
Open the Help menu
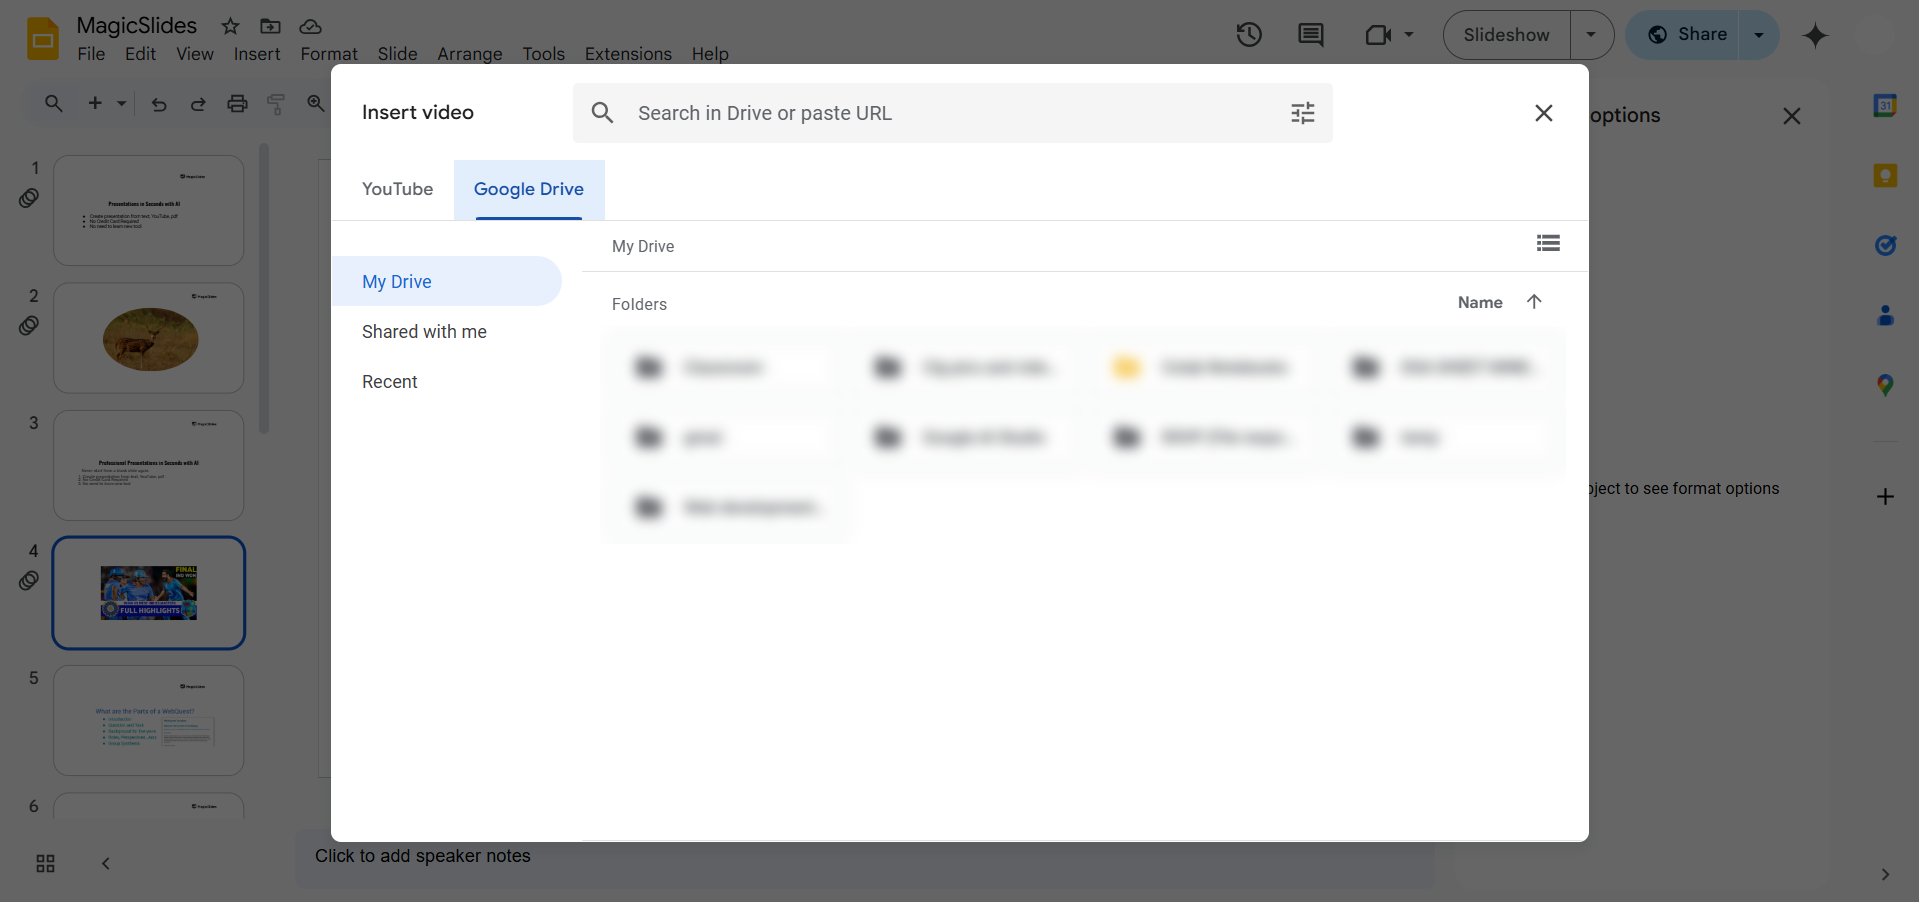(x=710, y=54)
